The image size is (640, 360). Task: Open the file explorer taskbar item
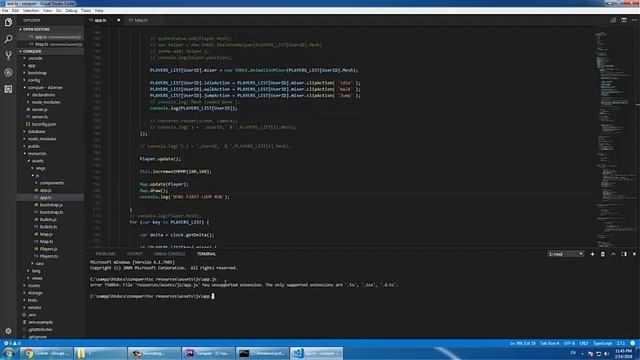point(100,353)
